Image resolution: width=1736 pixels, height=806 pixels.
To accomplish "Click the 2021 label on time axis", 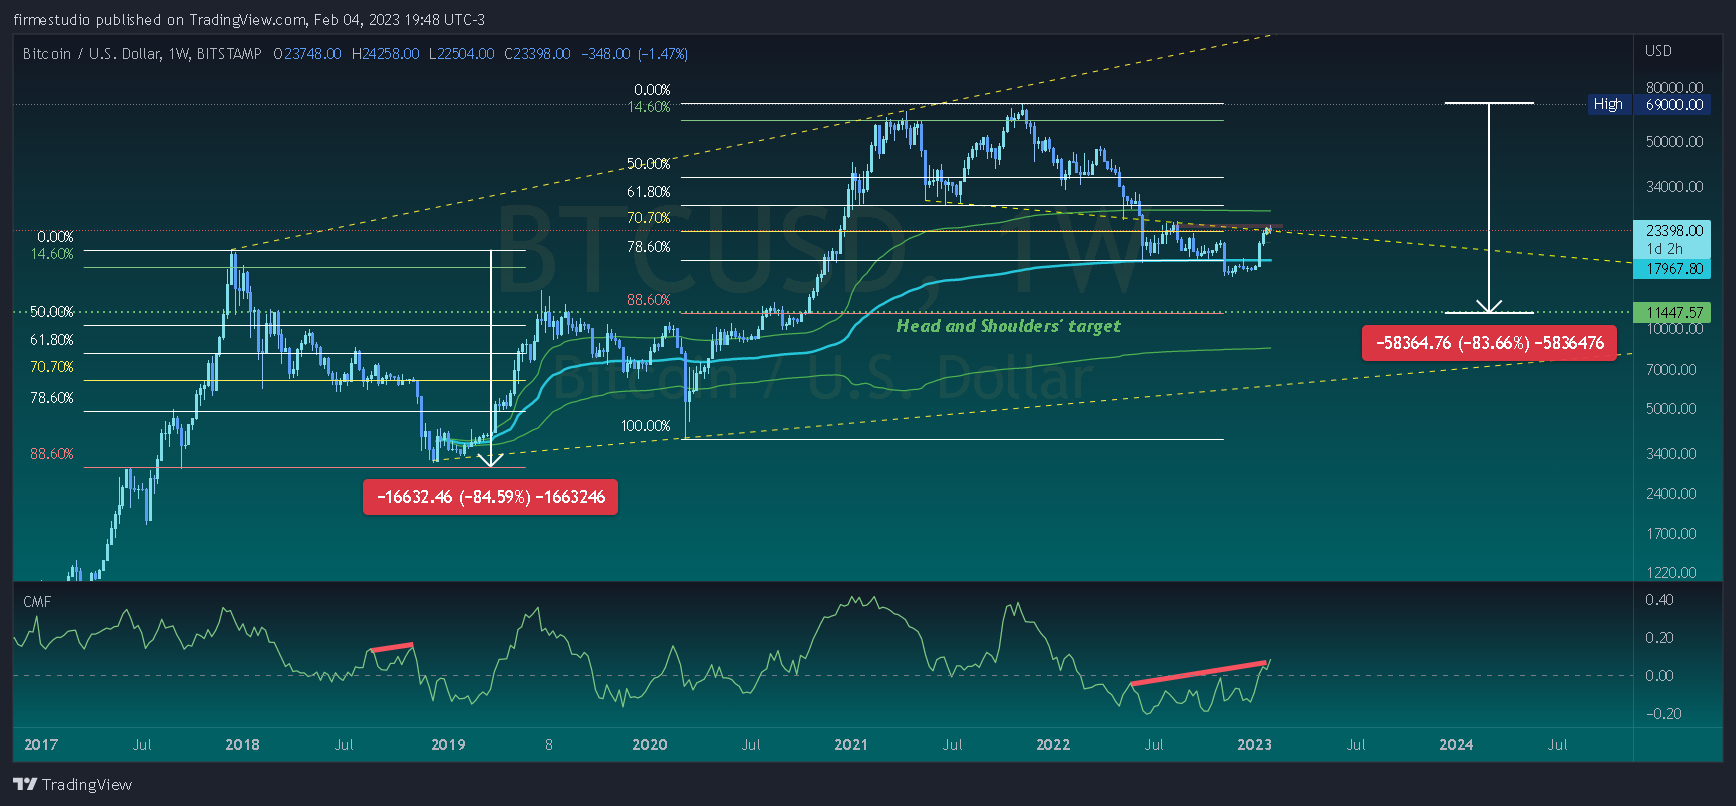I will (851, 745).
